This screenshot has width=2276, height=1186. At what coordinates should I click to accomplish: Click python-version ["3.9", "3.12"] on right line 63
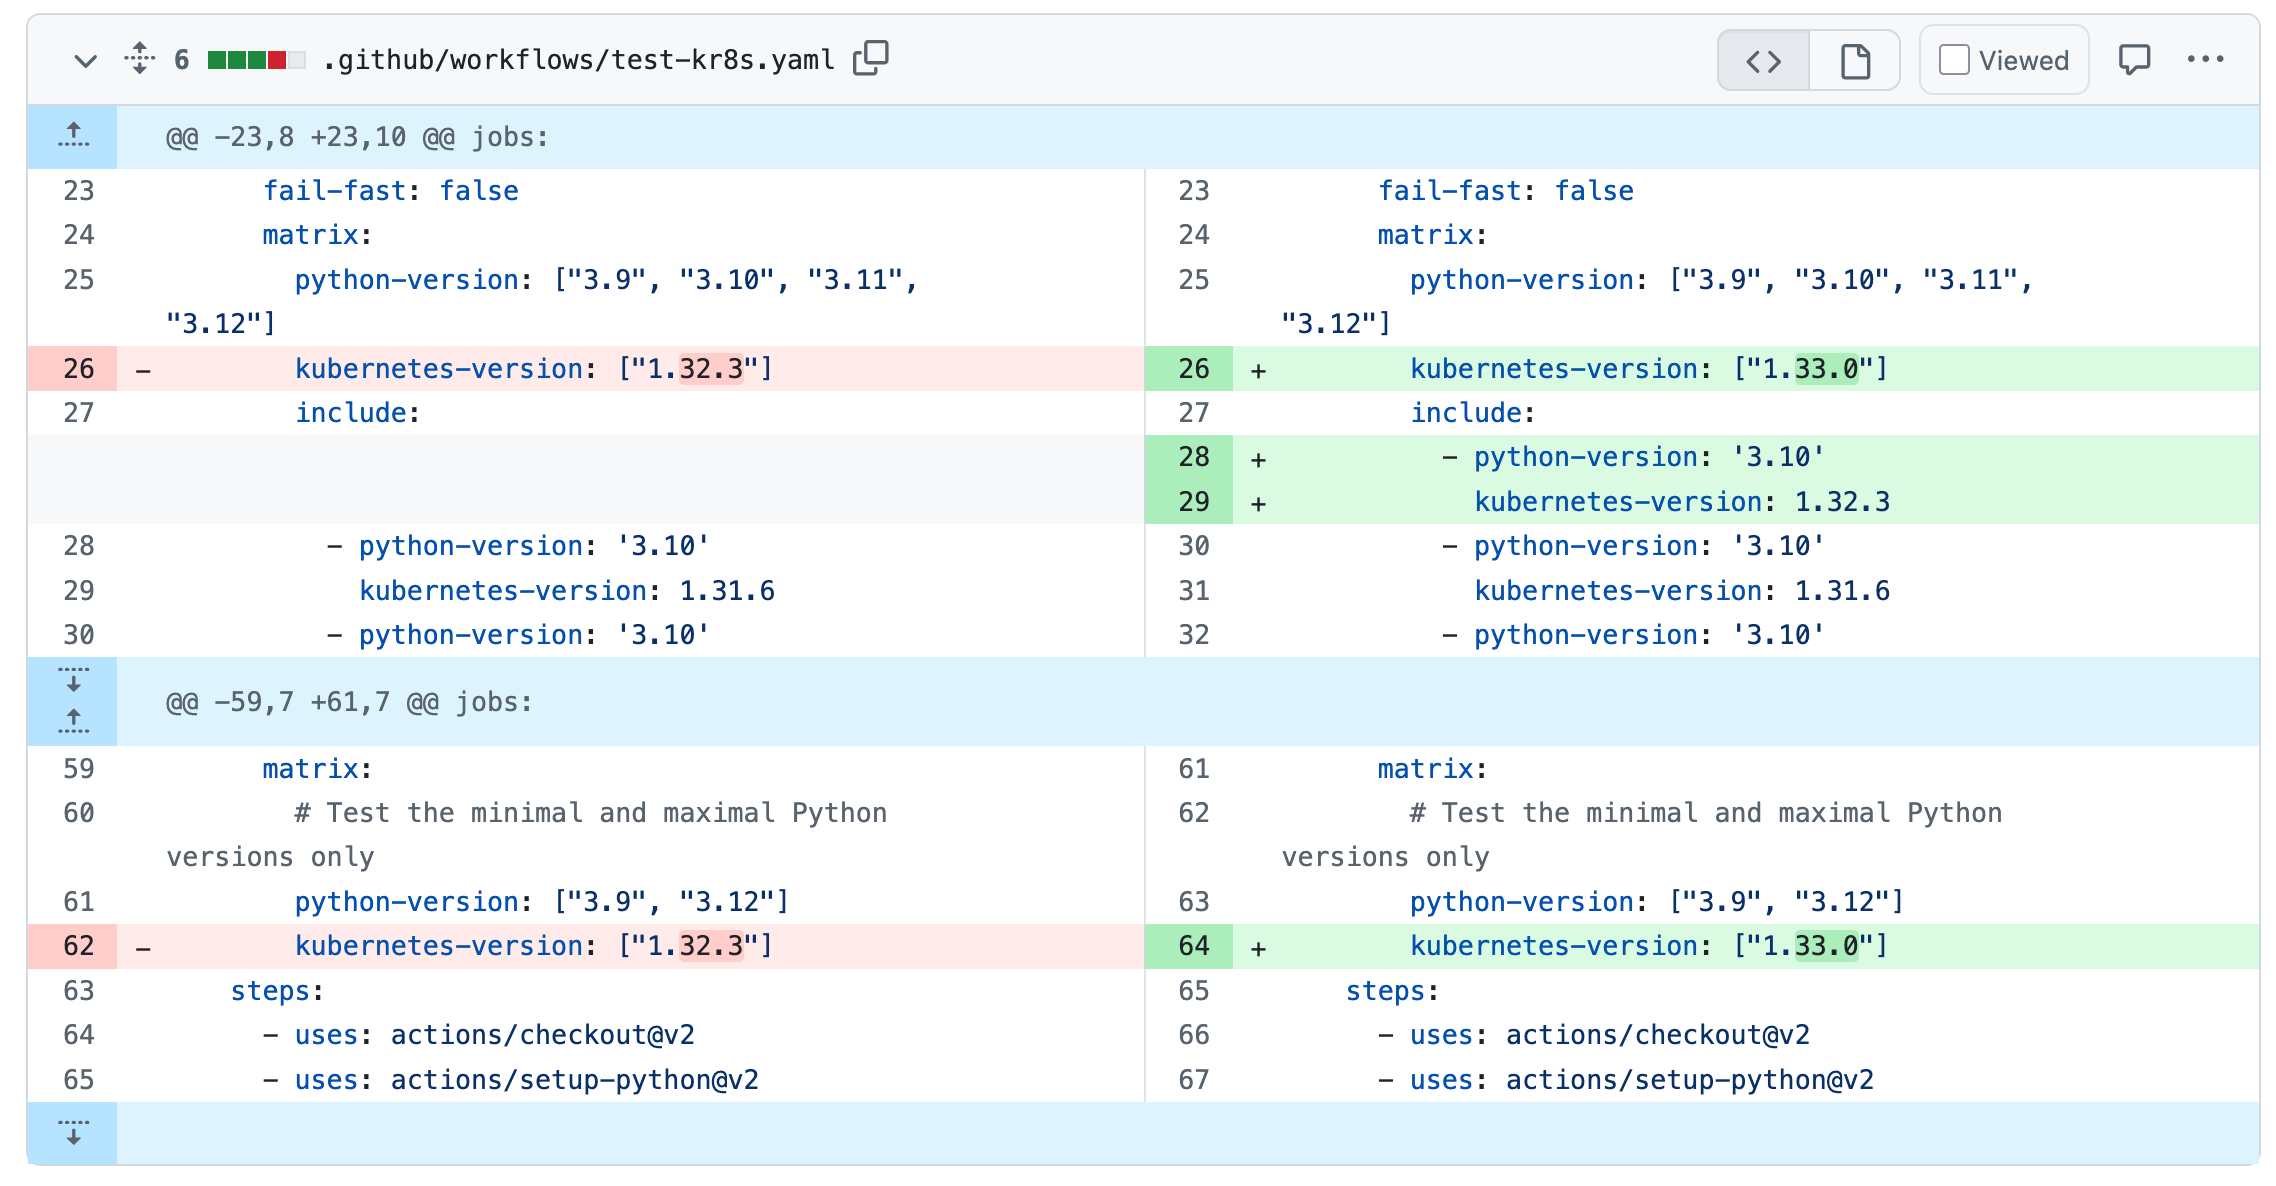tap(1657, 902)
